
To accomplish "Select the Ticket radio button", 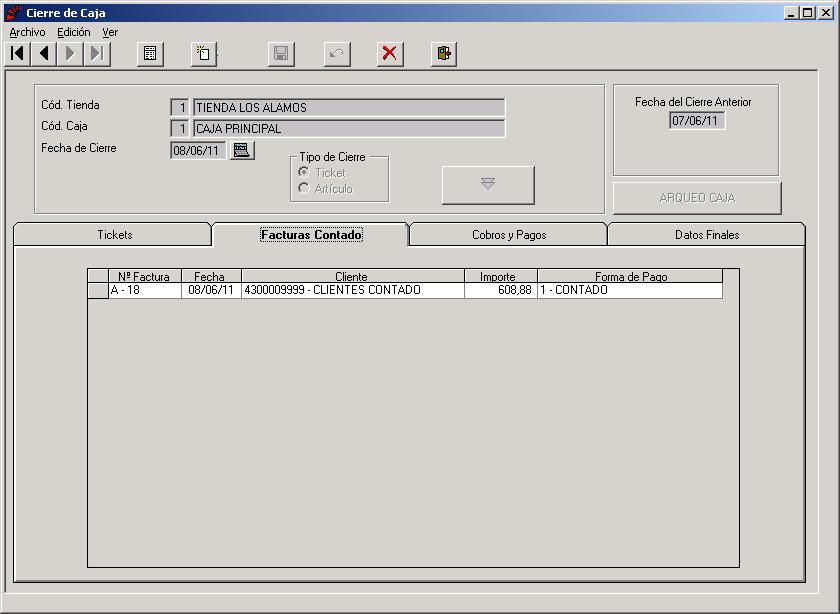I will tap(304, 173).
